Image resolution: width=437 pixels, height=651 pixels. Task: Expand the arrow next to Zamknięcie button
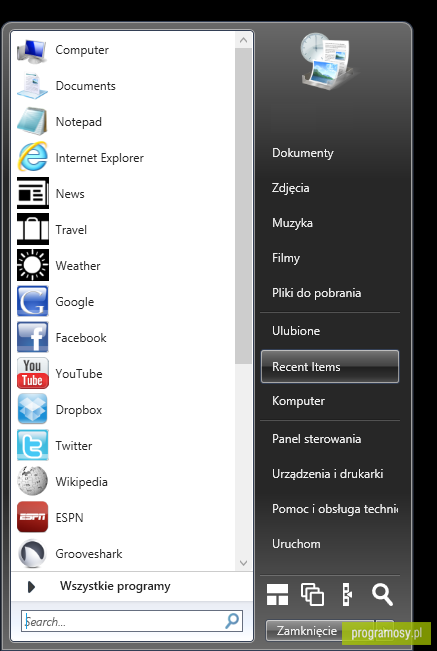pyautogui.click(x=385, y=631)
